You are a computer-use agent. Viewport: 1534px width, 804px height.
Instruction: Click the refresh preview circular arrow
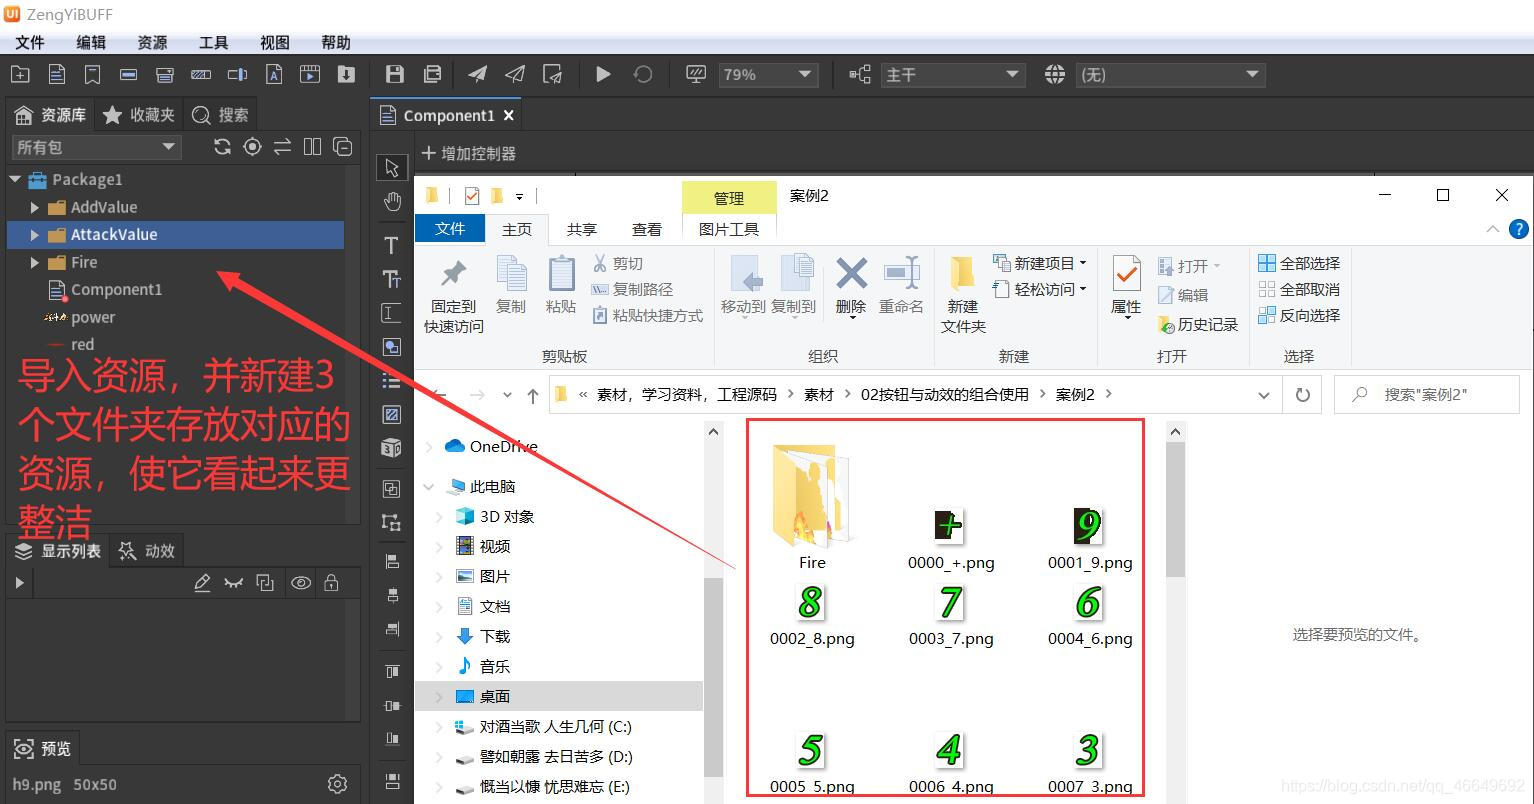point(643,74)
